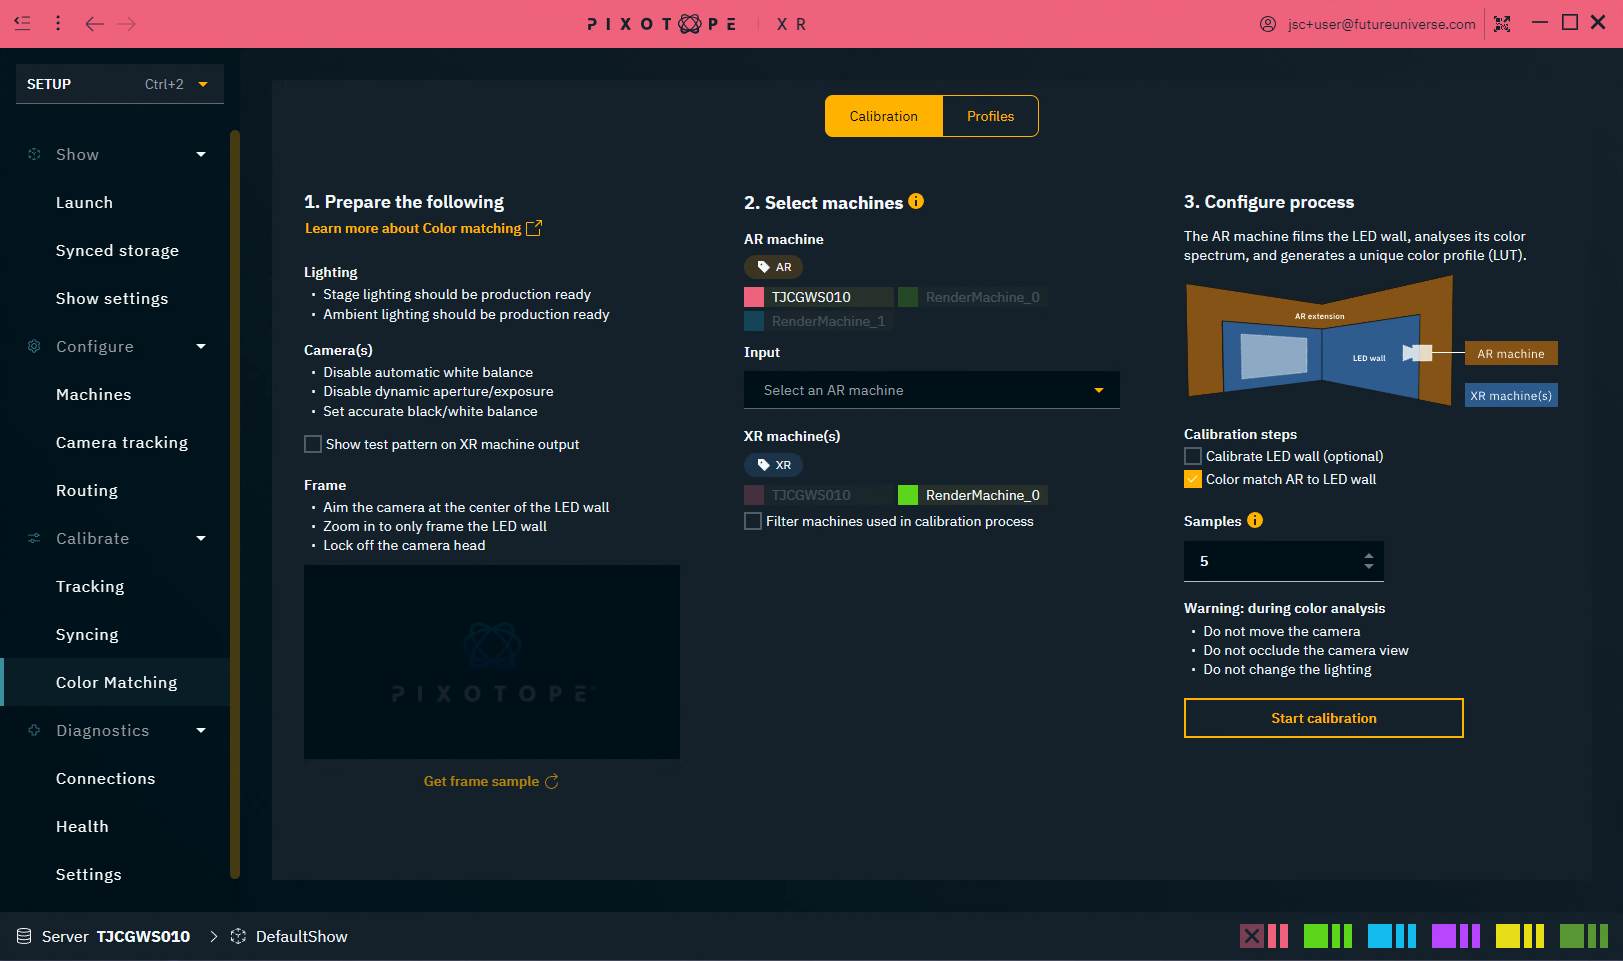Screen dimensions: 1623x961
Task: Collapse the Show section arrow
Action: coord(201,154)
